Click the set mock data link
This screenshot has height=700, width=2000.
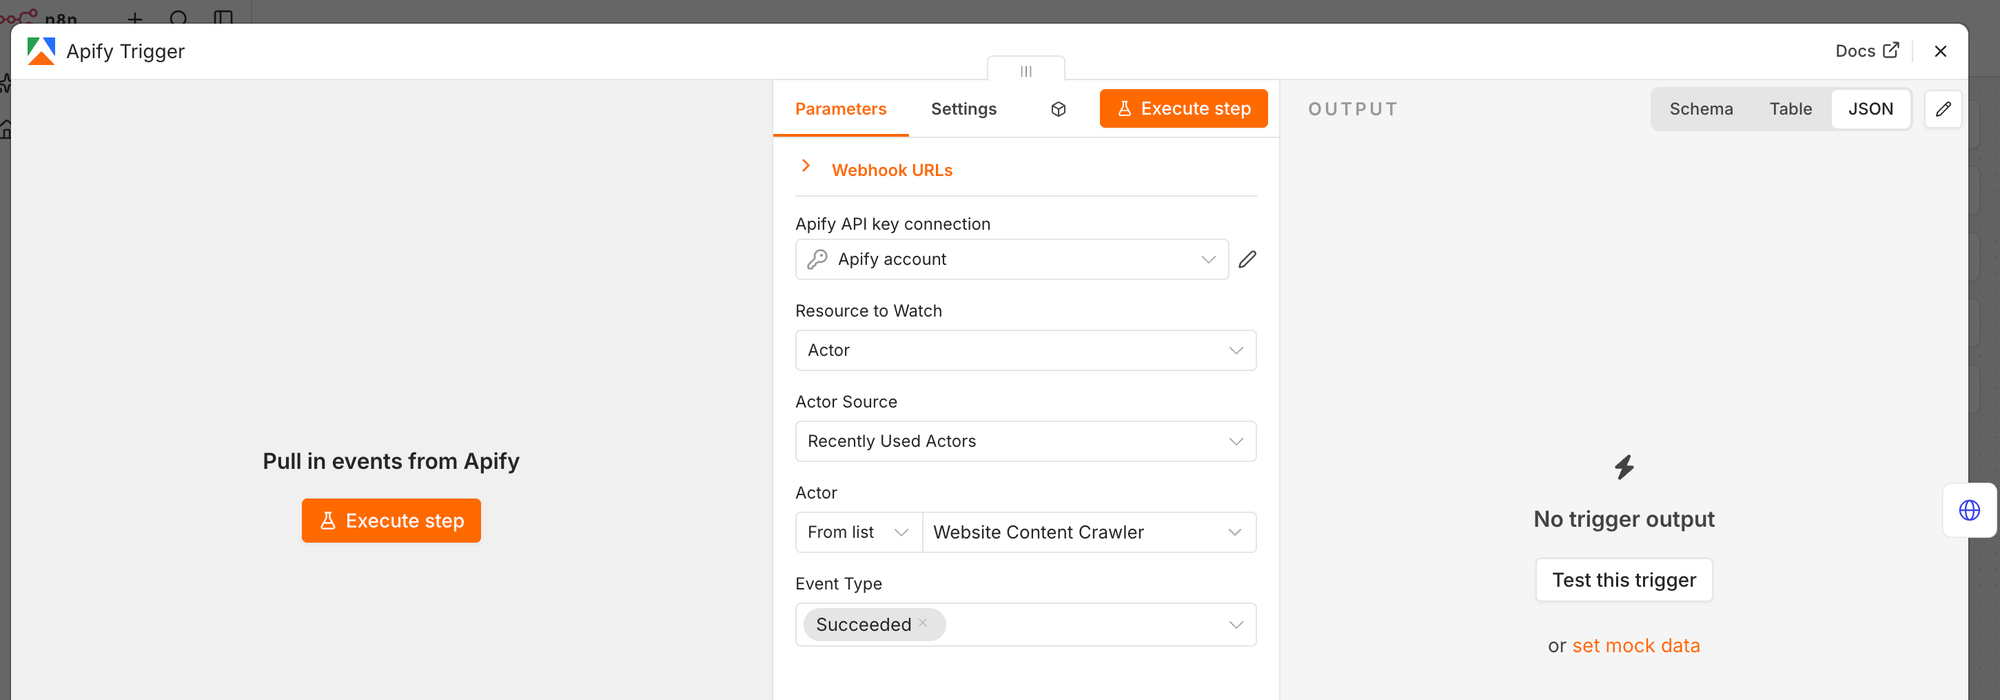pos(1636,646)
